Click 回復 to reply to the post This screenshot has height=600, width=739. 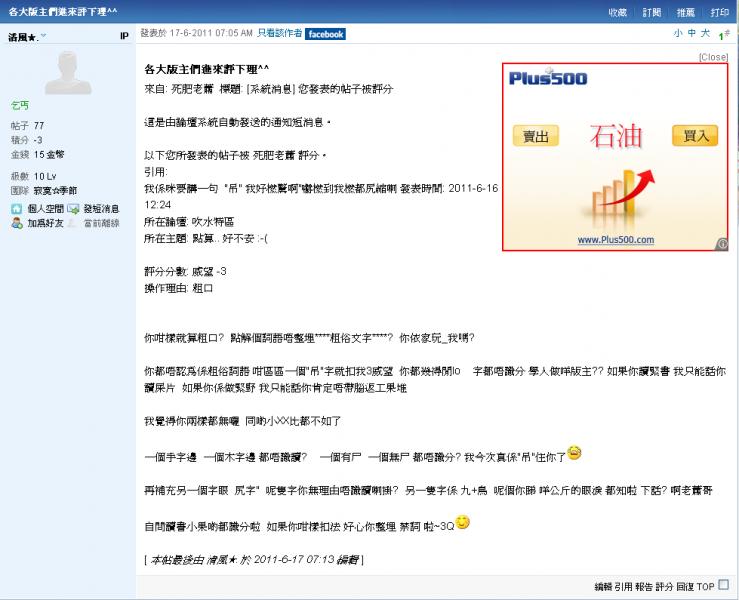[685, 587]
